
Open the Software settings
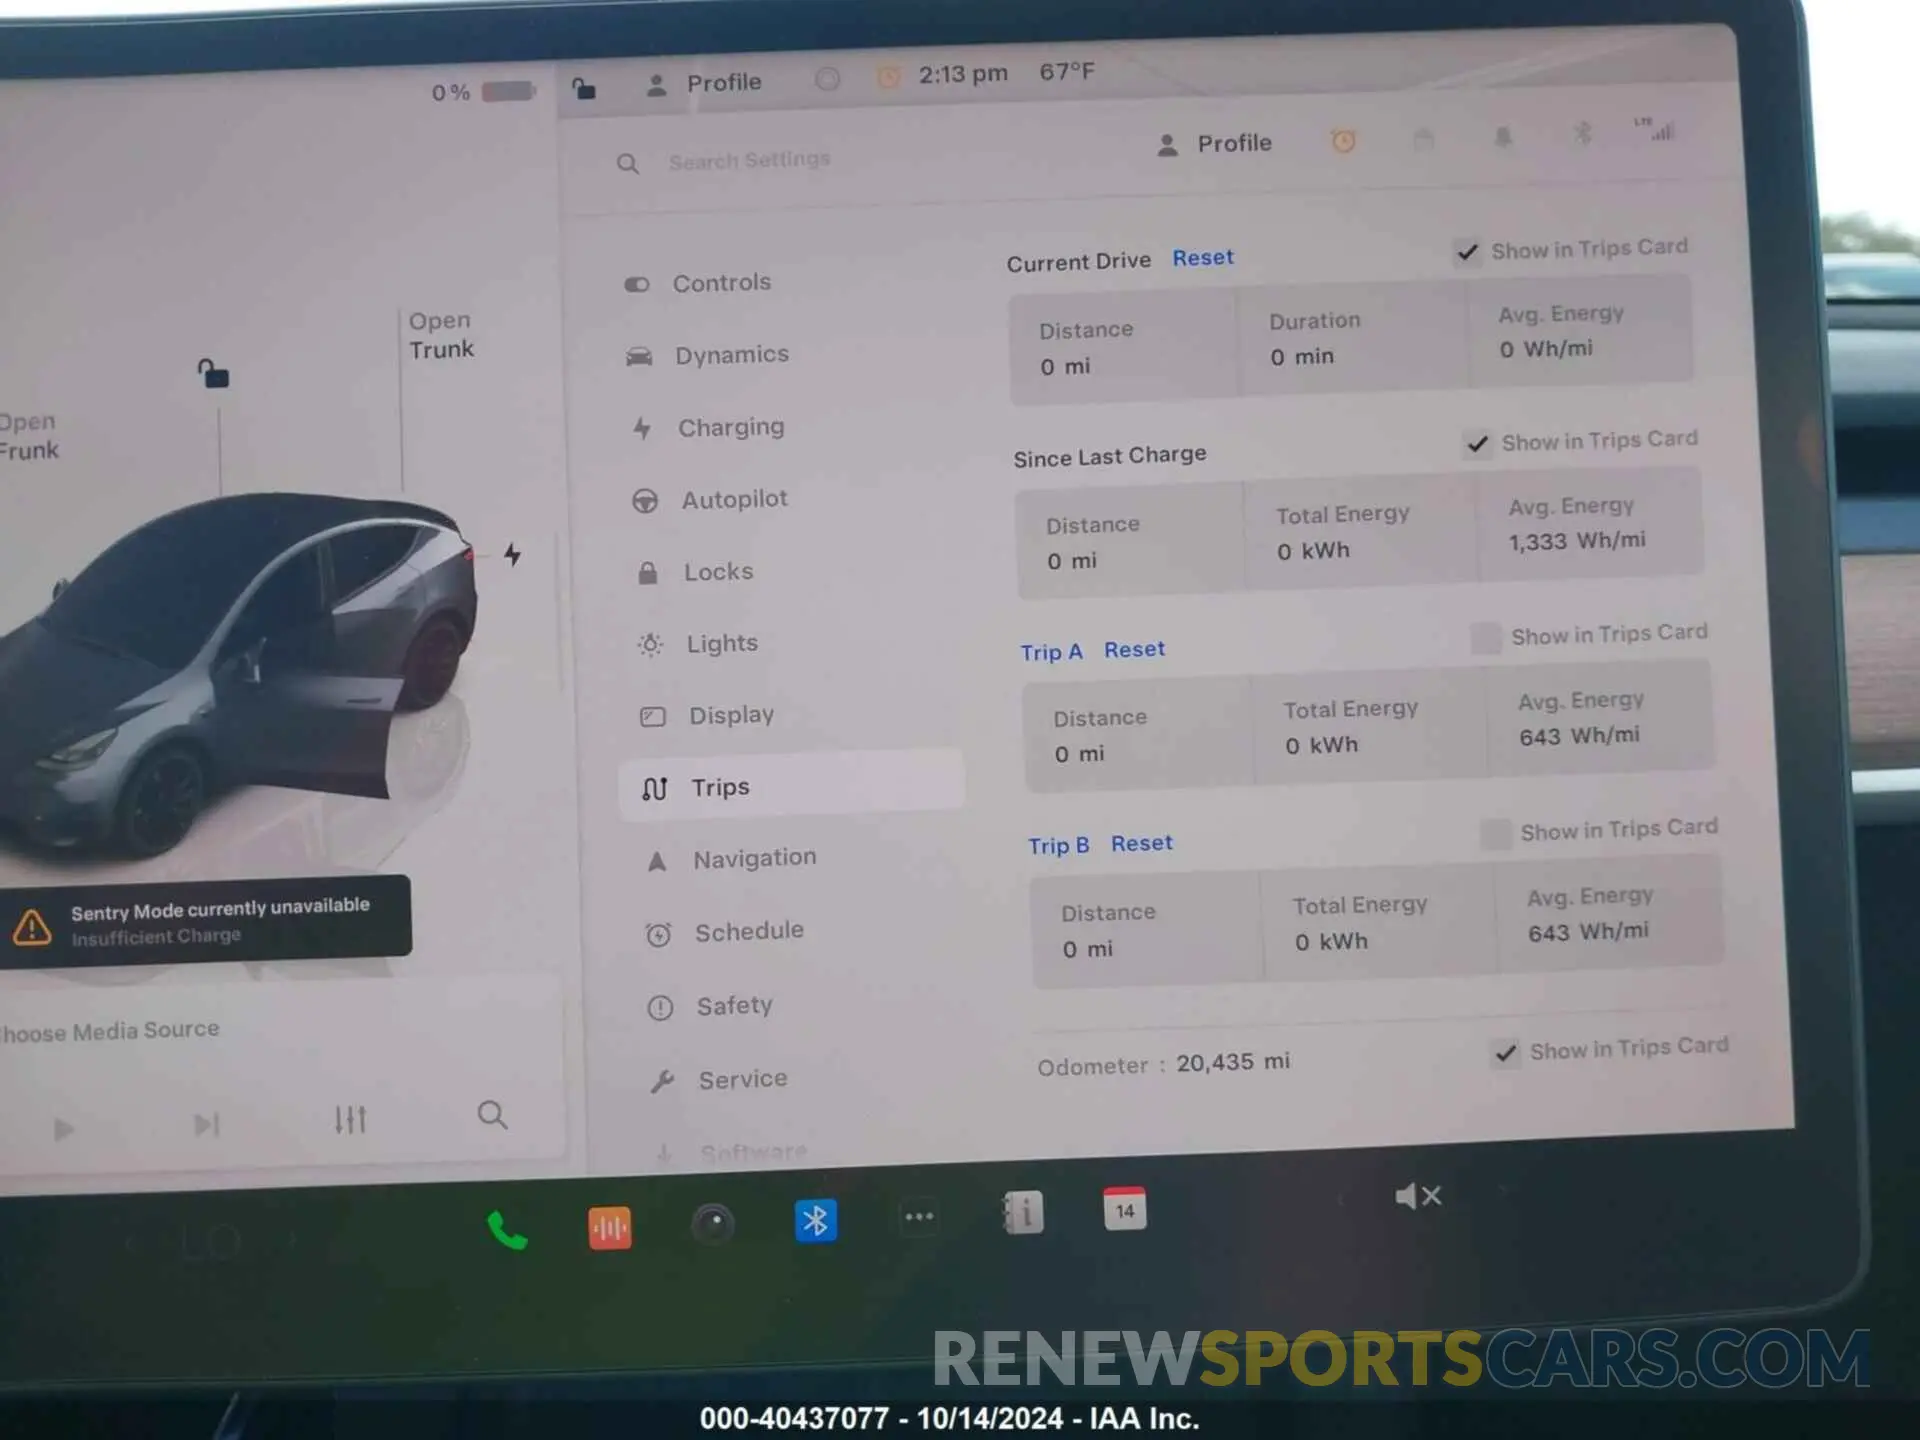[731, 1152]
